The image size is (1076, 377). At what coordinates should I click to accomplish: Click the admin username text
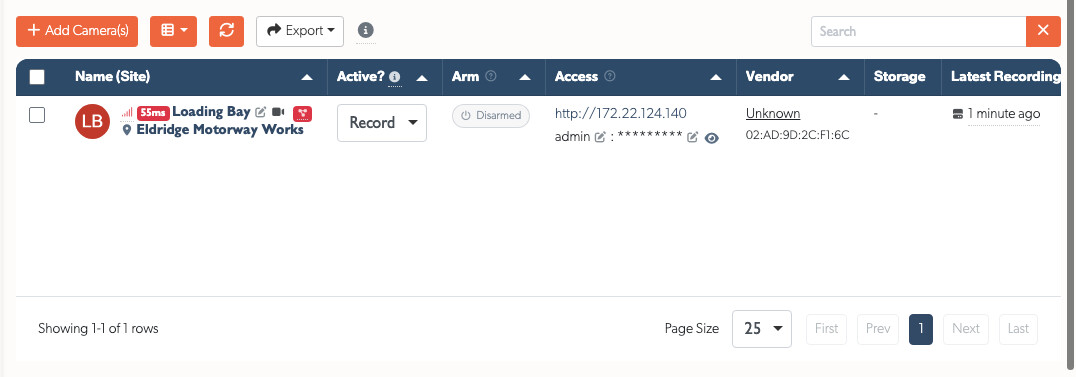572,137
